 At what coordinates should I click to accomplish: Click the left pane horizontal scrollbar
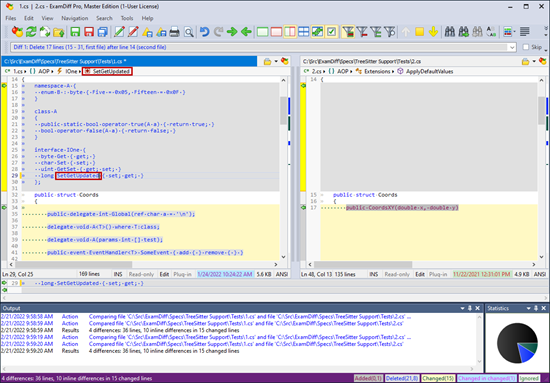tap(73, 264)
